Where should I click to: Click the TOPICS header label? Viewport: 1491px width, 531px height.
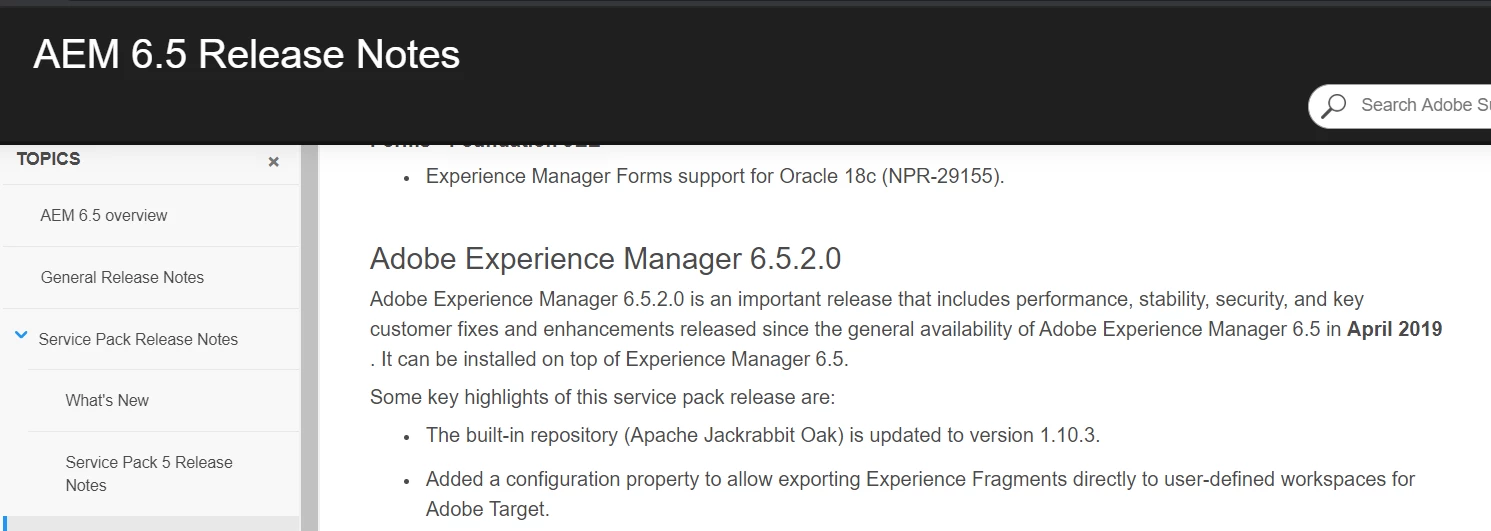(48, 159)
